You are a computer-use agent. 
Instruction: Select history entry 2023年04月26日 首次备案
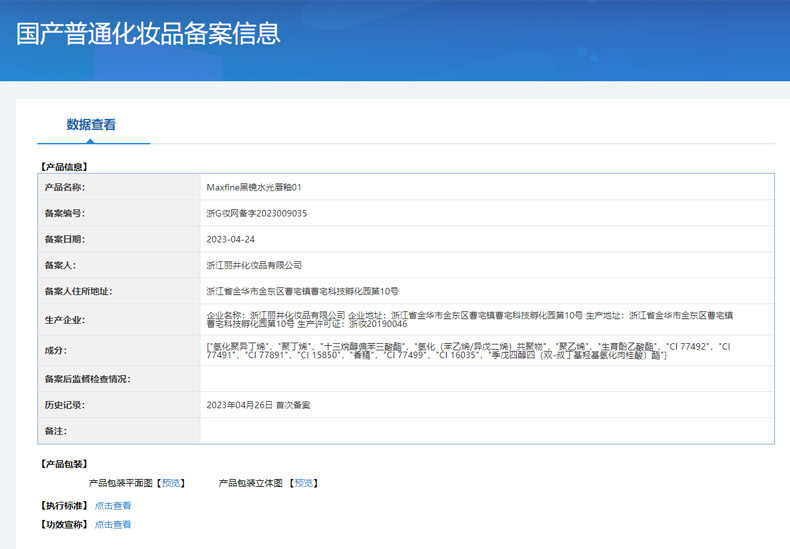(258, 405)
